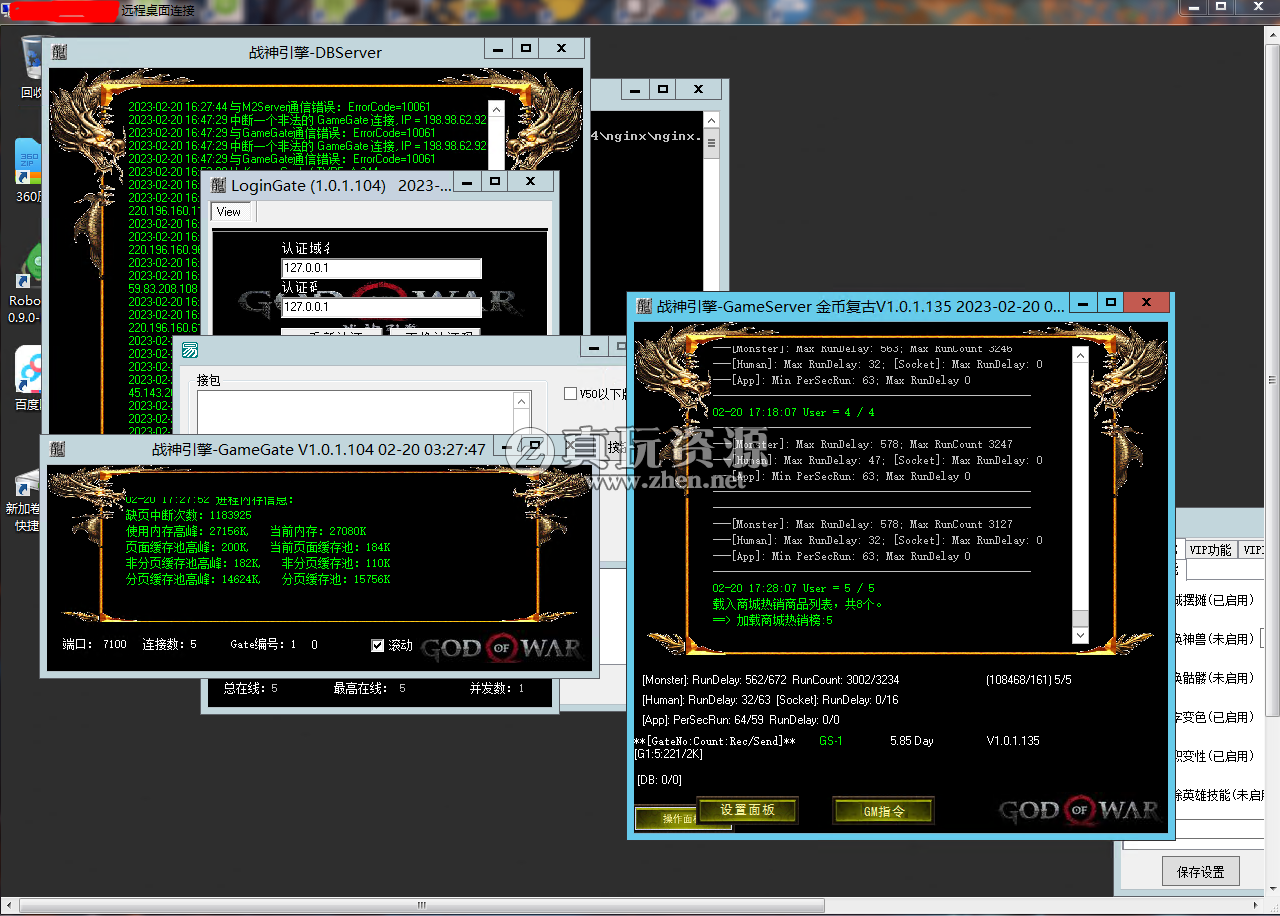Click log line '02-20 17:18:07 User = 4 / 4'

tap(794, 412)
